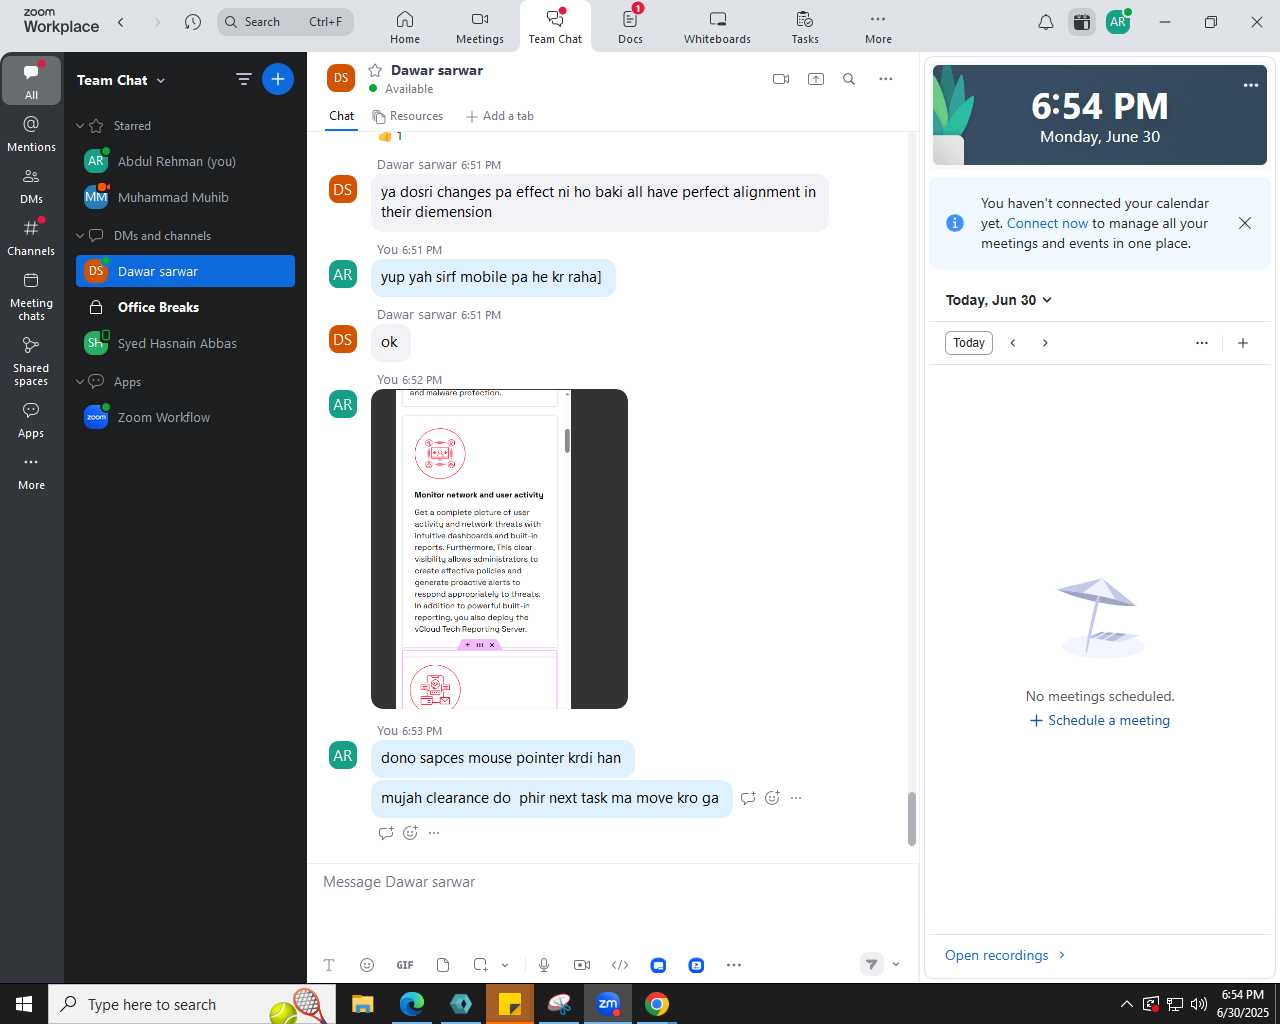
Task: Click the send message button
Action: (872, 964)
